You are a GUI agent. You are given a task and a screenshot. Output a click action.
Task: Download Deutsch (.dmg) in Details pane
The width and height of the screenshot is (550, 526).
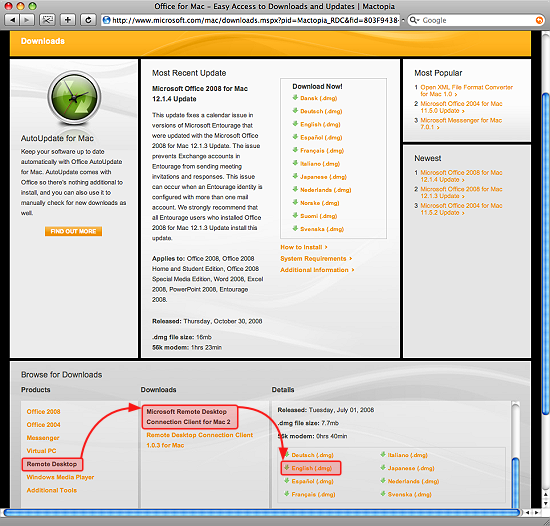pos(312,455)
